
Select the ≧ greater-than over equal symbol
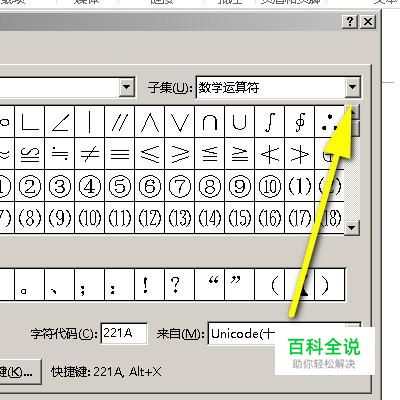240,154
